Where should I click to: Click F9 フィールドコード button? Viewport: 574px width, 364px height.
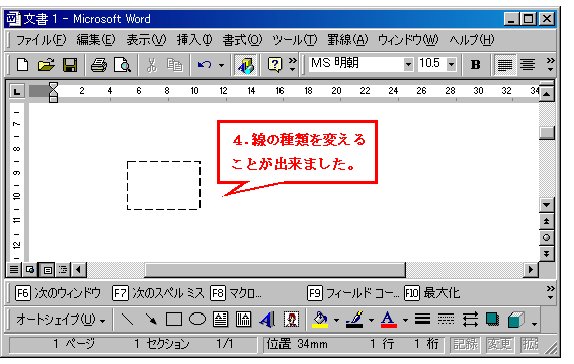(353, 293)
